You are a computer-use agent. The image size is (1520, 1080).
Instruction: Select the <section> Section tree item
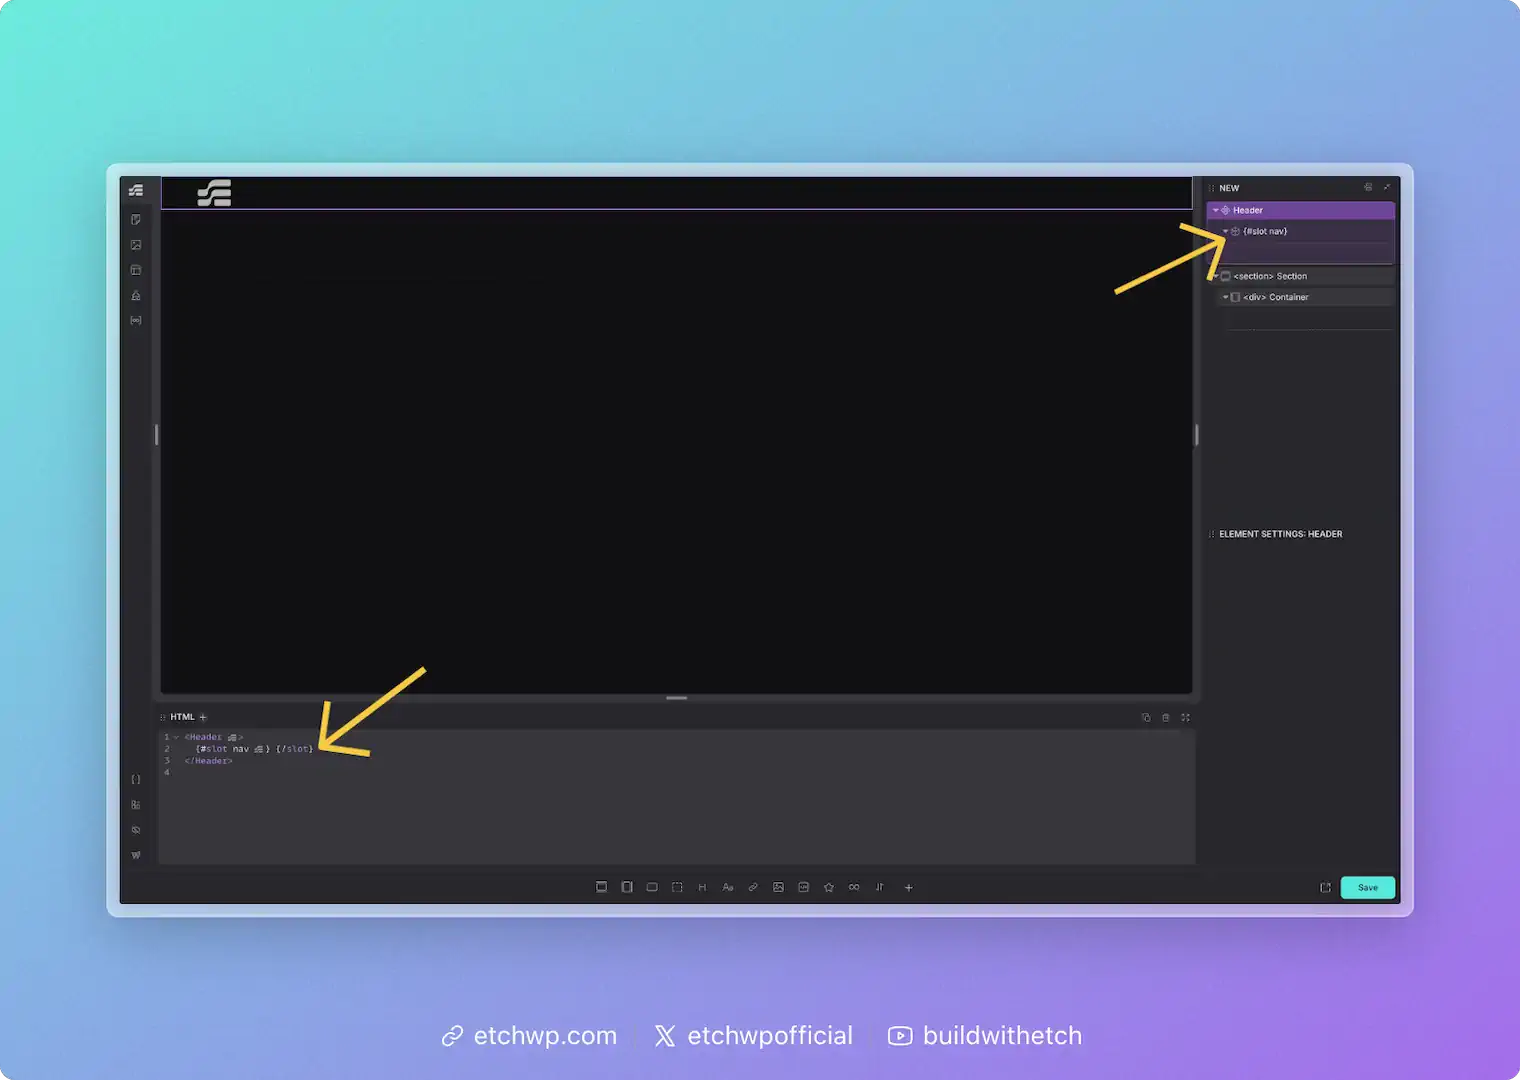1270,277
